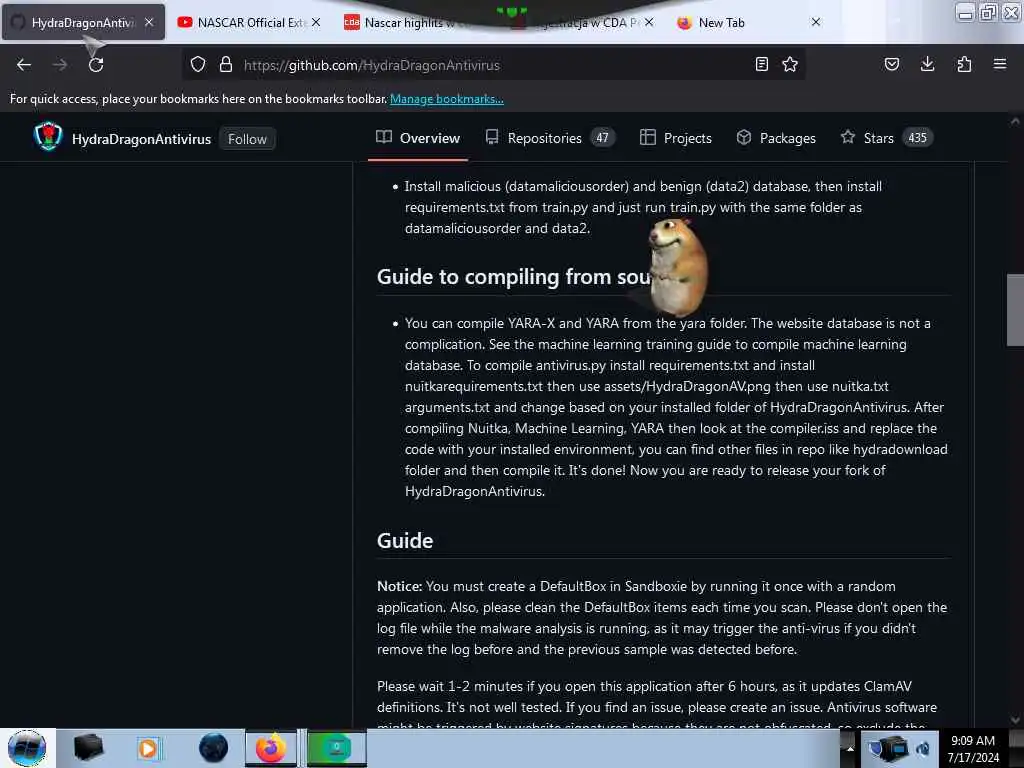Open the tracking protection shield icon
Screen dimensions: 1024x768
[x=198, y=65]
